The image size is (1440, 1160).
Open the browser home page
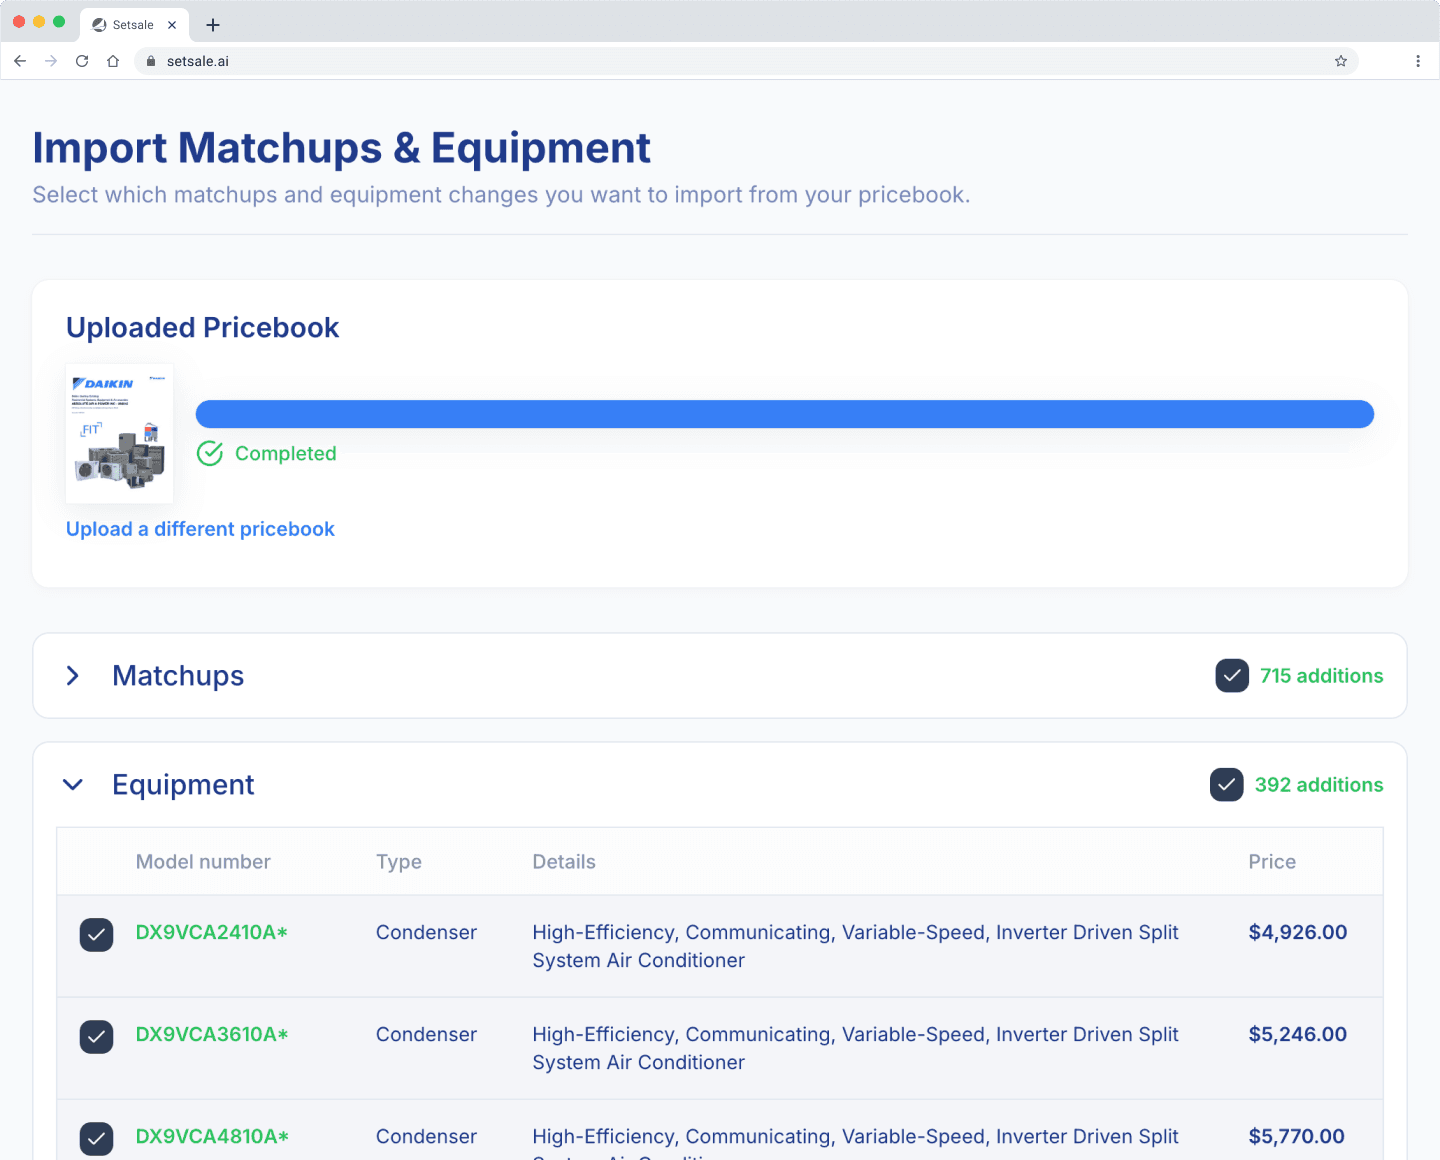(113, 61)
